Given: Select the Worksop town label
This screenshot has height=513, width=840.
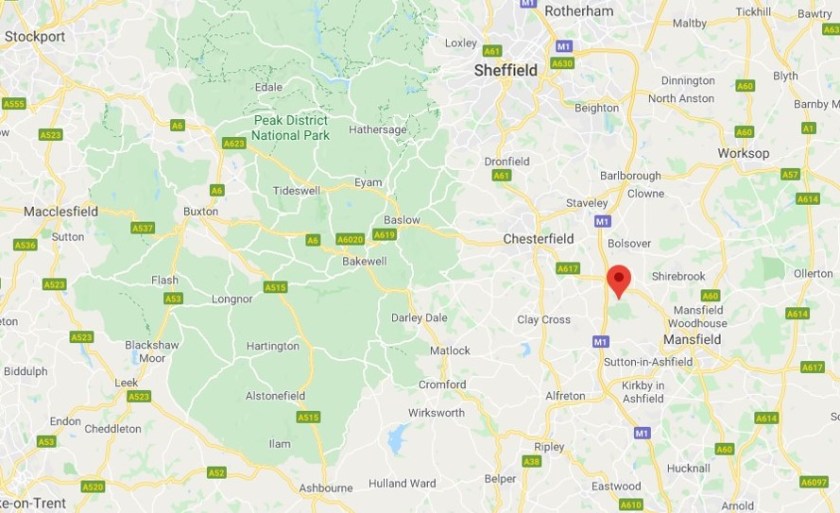Looking at the screenshot, I should (744, 153).
